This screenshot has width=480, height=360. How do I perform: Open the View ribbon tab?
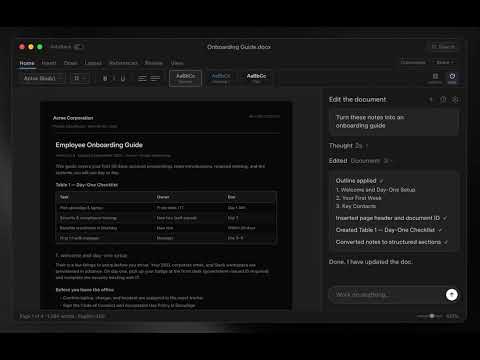pyautogui.click(x=177, y=63)
